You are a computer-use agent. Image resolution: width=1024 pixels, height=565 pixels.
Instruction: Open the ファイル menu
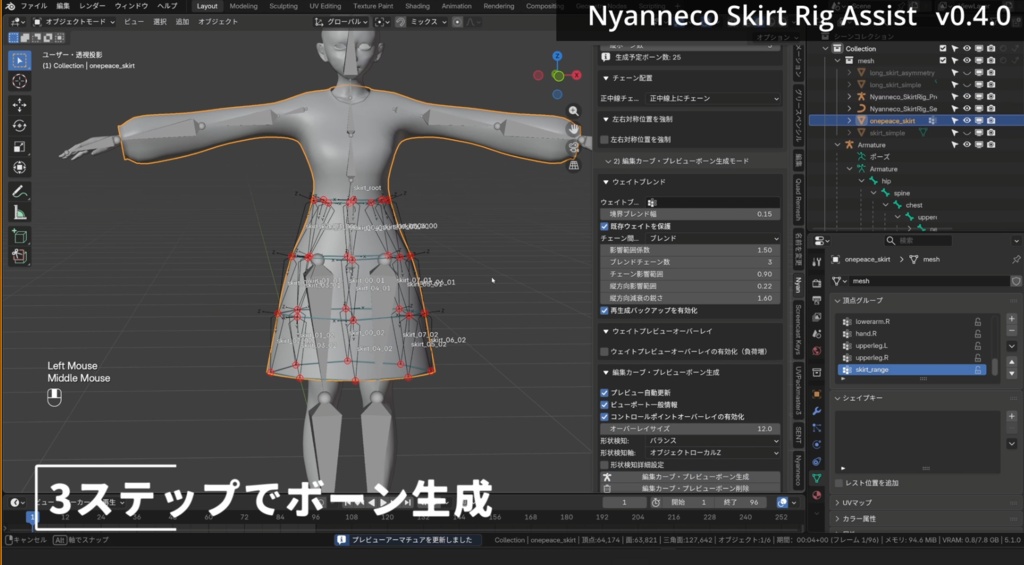point(33,6)
